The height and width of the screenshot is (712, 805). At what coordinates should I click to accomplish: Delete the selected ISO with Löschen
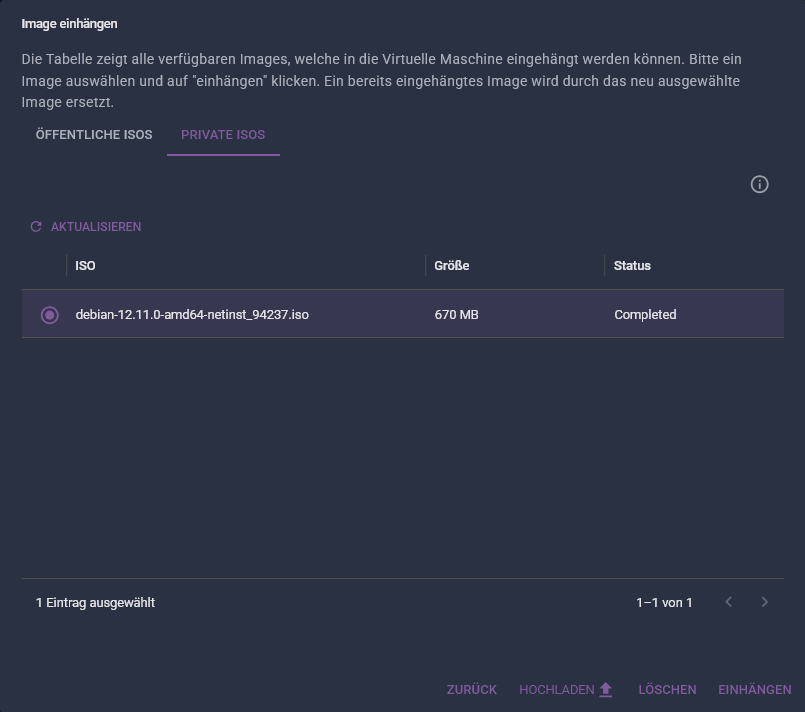(x=667, y=689)
